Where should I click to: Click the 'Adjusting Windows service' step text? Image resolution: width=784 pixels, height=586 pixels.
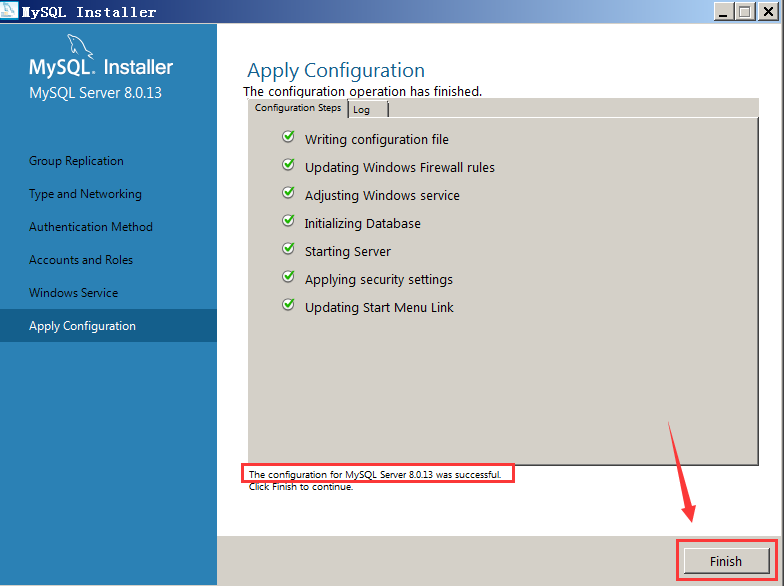[x=382, y=196]
